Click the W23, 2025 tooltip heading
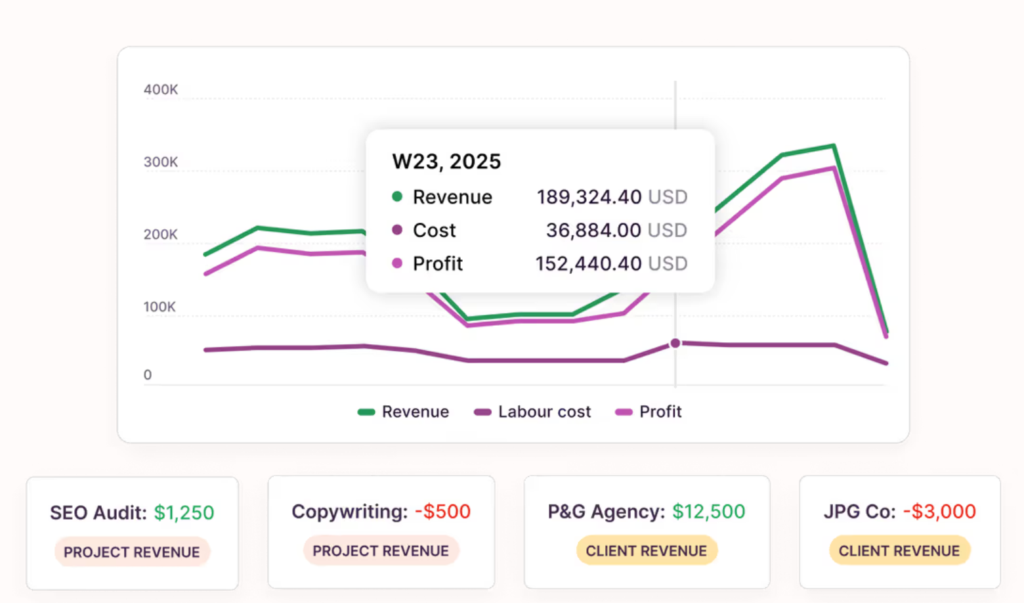1024x603 pixels. 446,161
